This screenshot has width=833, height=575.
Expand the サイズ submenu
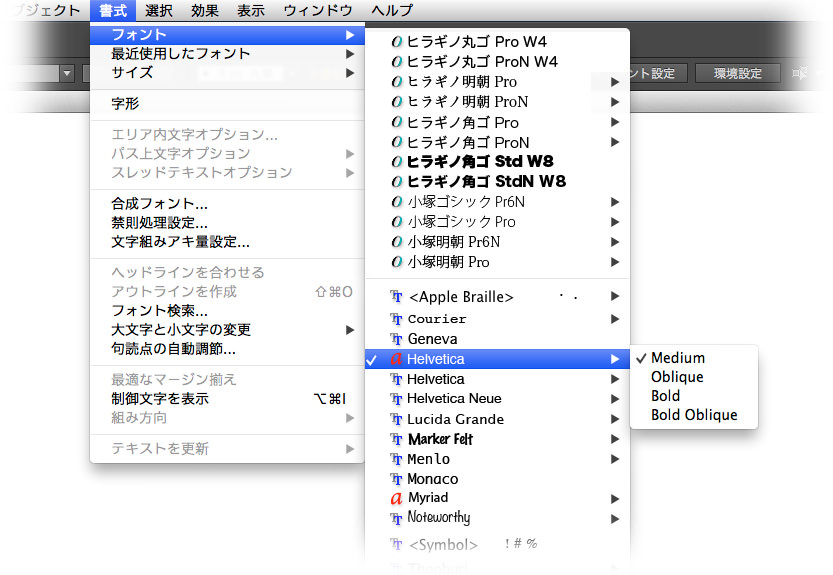click(x=227, y=73)
